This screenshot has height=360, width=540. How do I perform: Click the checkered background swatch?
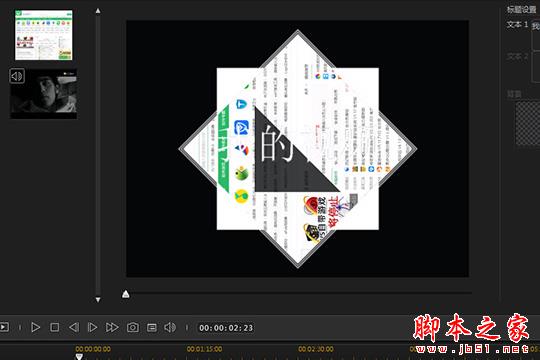pyautogui.click(x=528, y=123)
